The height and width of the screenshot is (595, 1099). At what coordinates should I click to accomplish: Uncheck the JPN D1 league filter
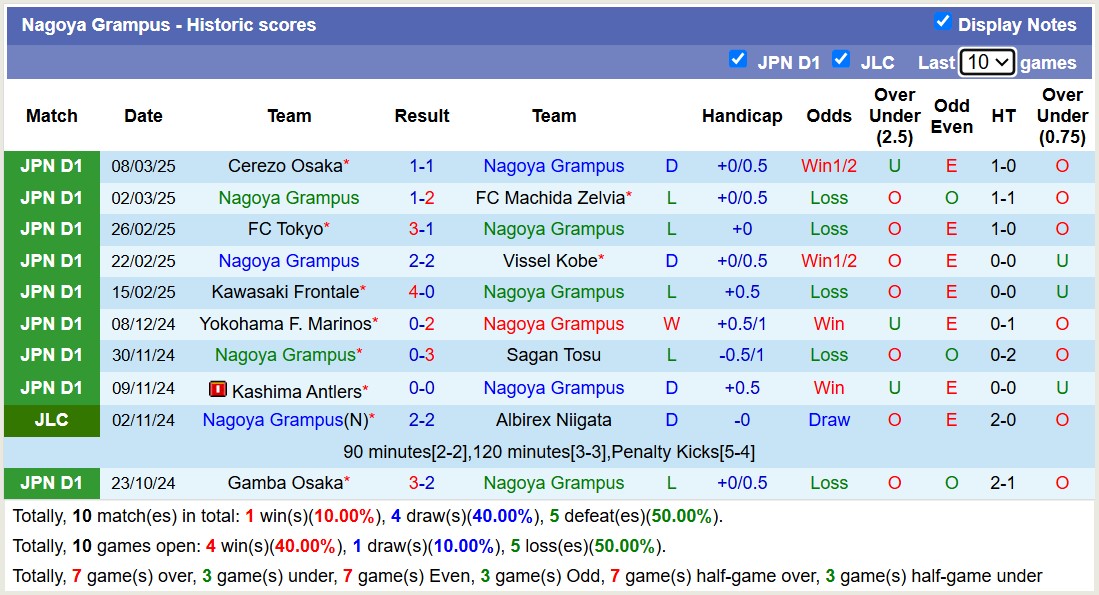[738, 59]
